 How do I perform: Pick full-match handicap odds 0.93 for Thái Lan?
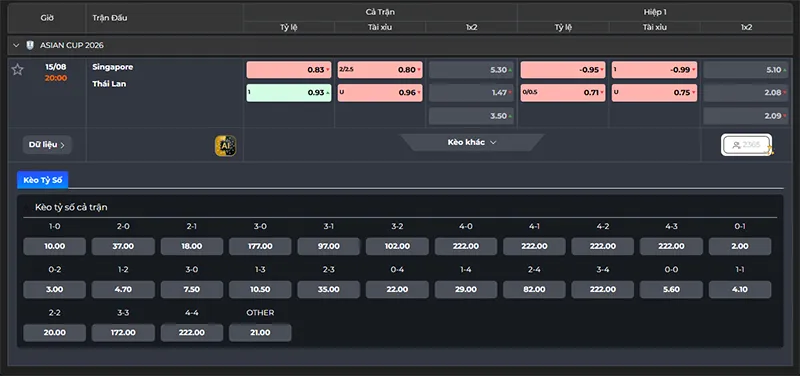coord(289,93)
